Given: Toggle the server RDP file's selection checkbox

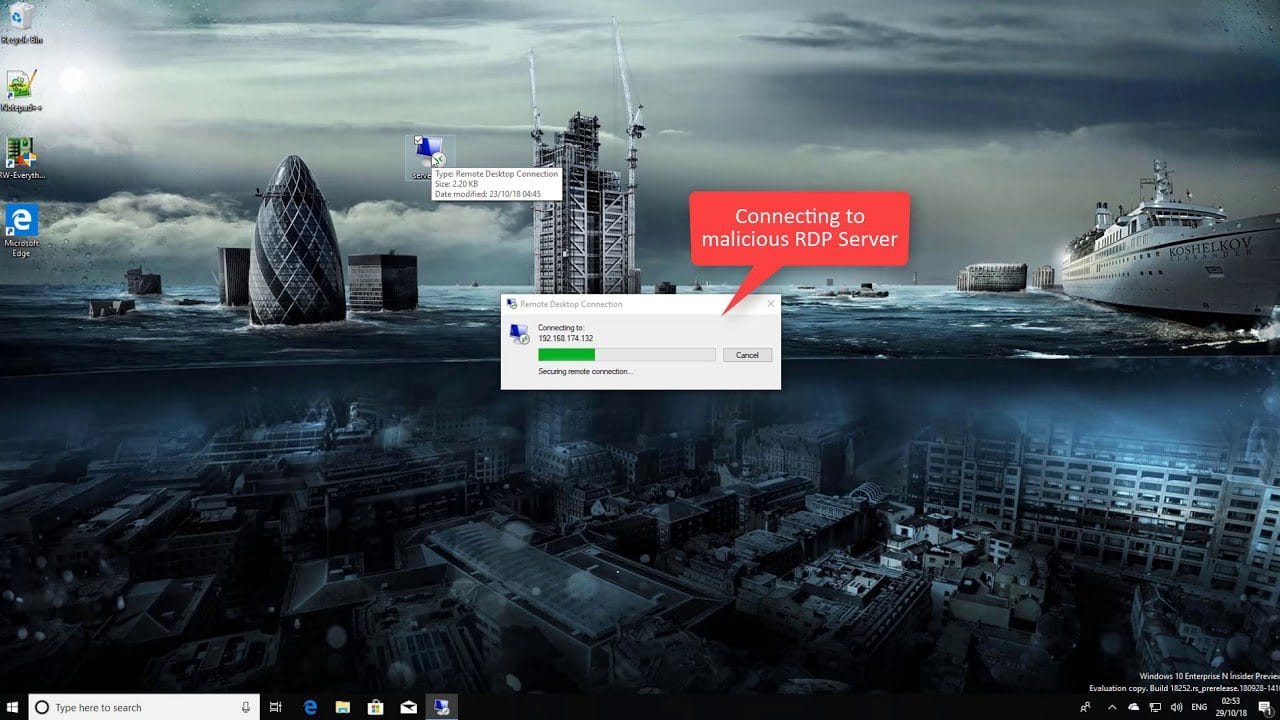Looking at the screenshot, I should coord(418,141).
